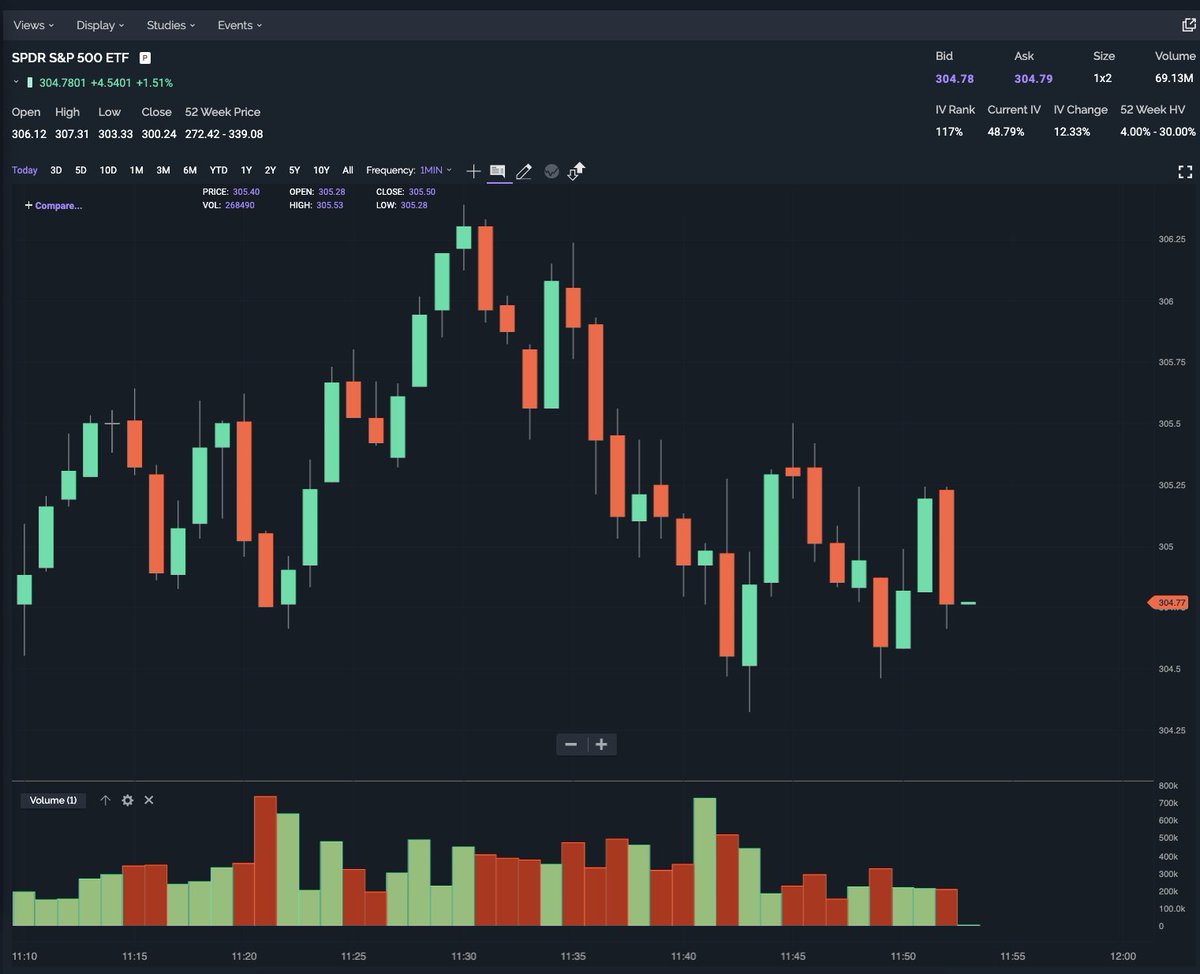Toggle the data tooltip info icon
The image size is (1200, 974).
[x=498, y=171]
